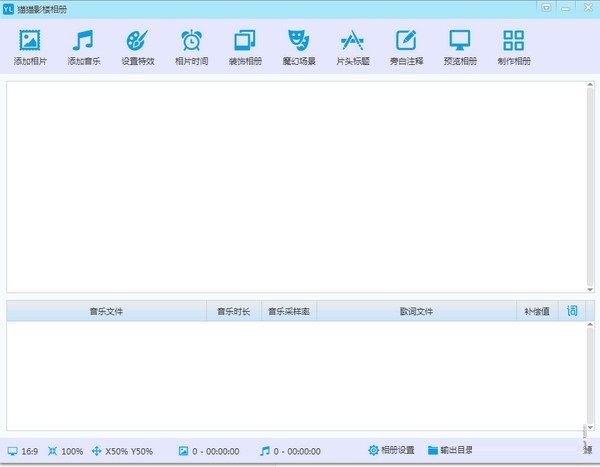
Task: Minimize the album maker window
Action: point(566,8)
